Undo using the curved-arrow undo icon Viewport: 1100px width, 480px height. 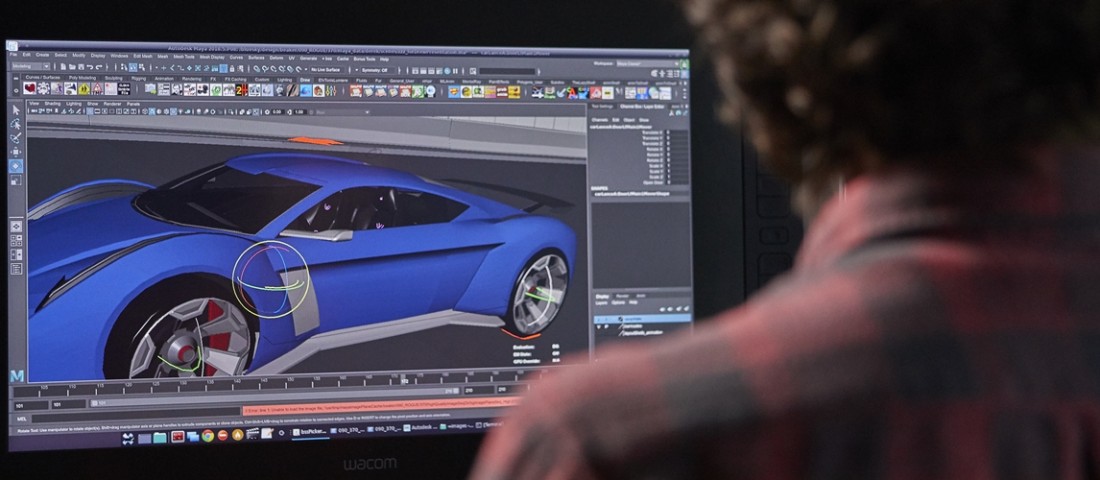click(x=90, y=67)
